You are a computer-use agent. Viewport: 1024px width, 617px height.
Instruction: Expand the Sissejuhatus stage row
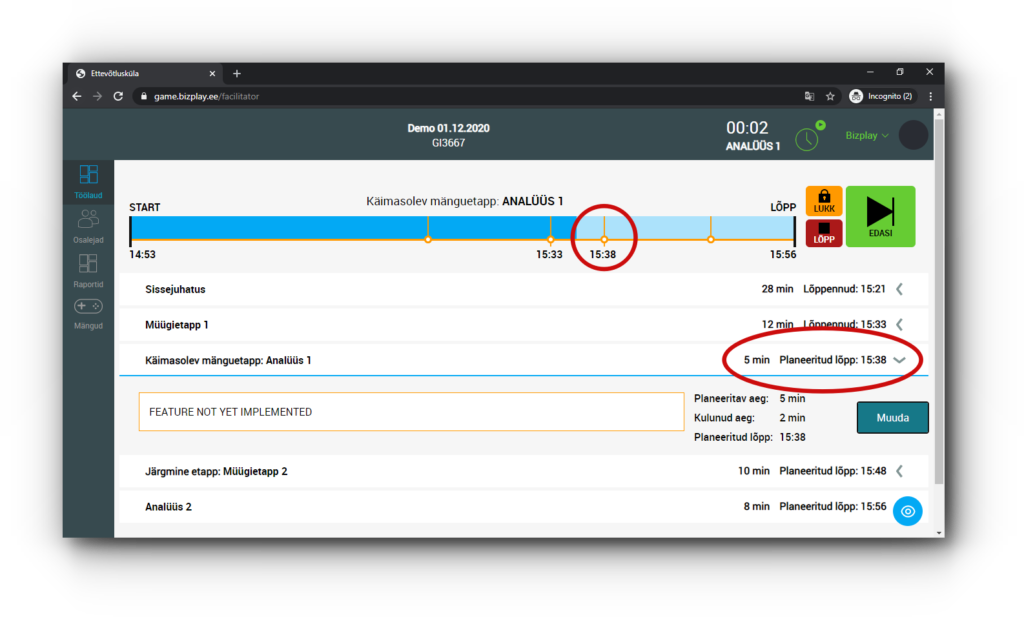coord(899,290)
